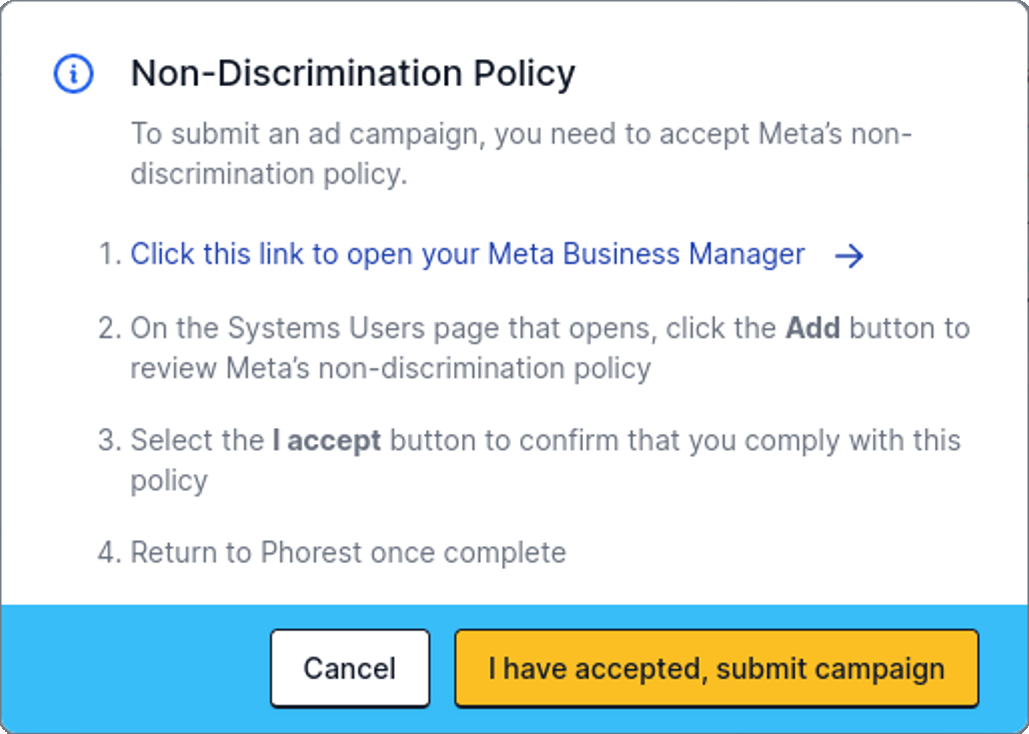Click the 'To submit an ad campaign' description text
Image resolution: width=1029 pixels, height=734 pixels.
tap(521, 154)
